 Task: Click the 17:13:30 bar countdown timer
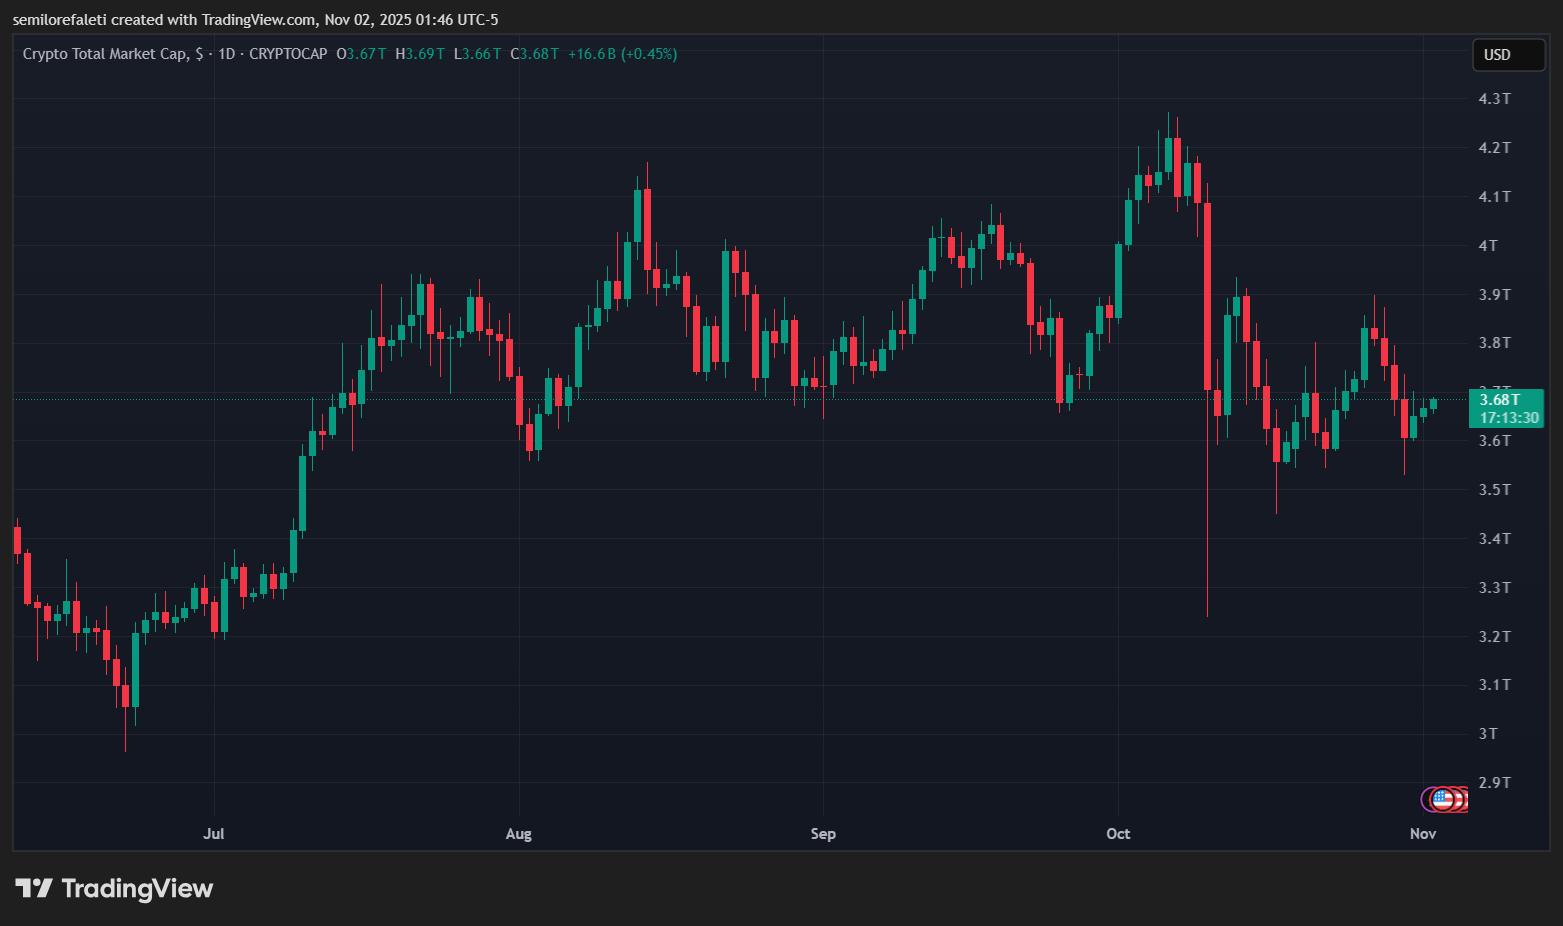click(1508, 417)
